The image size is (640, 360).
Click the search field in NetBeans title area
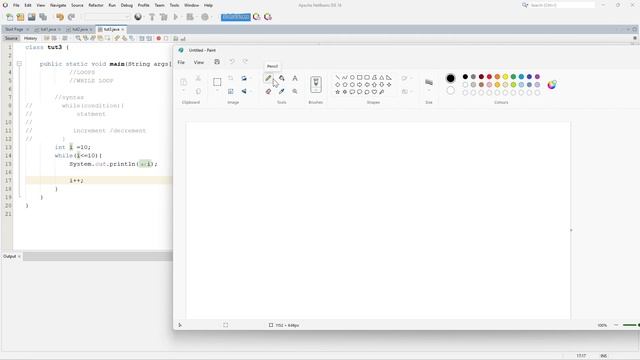(562, 5)
